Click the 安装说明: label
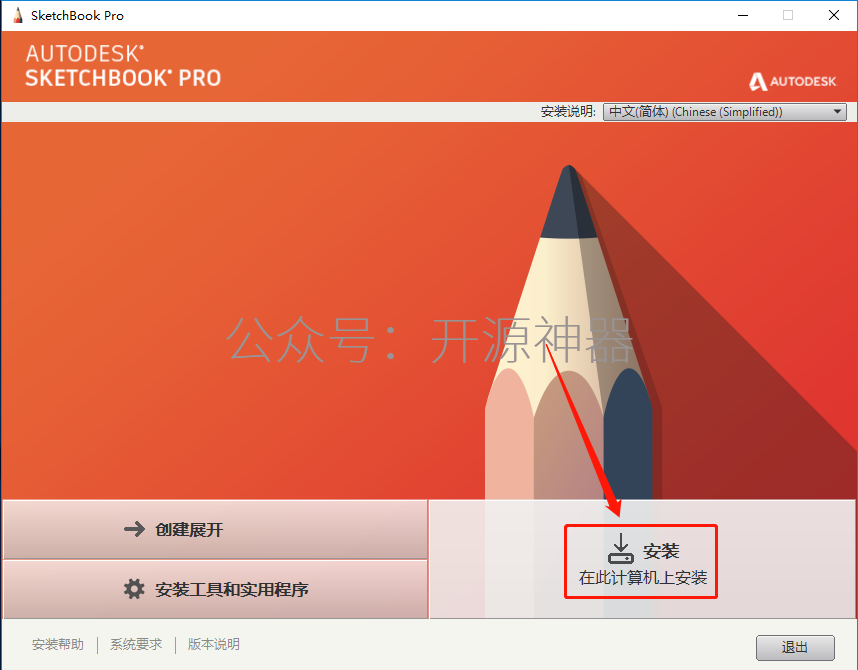The width and height of the screenshot is (858, 670). coord(568,112)
